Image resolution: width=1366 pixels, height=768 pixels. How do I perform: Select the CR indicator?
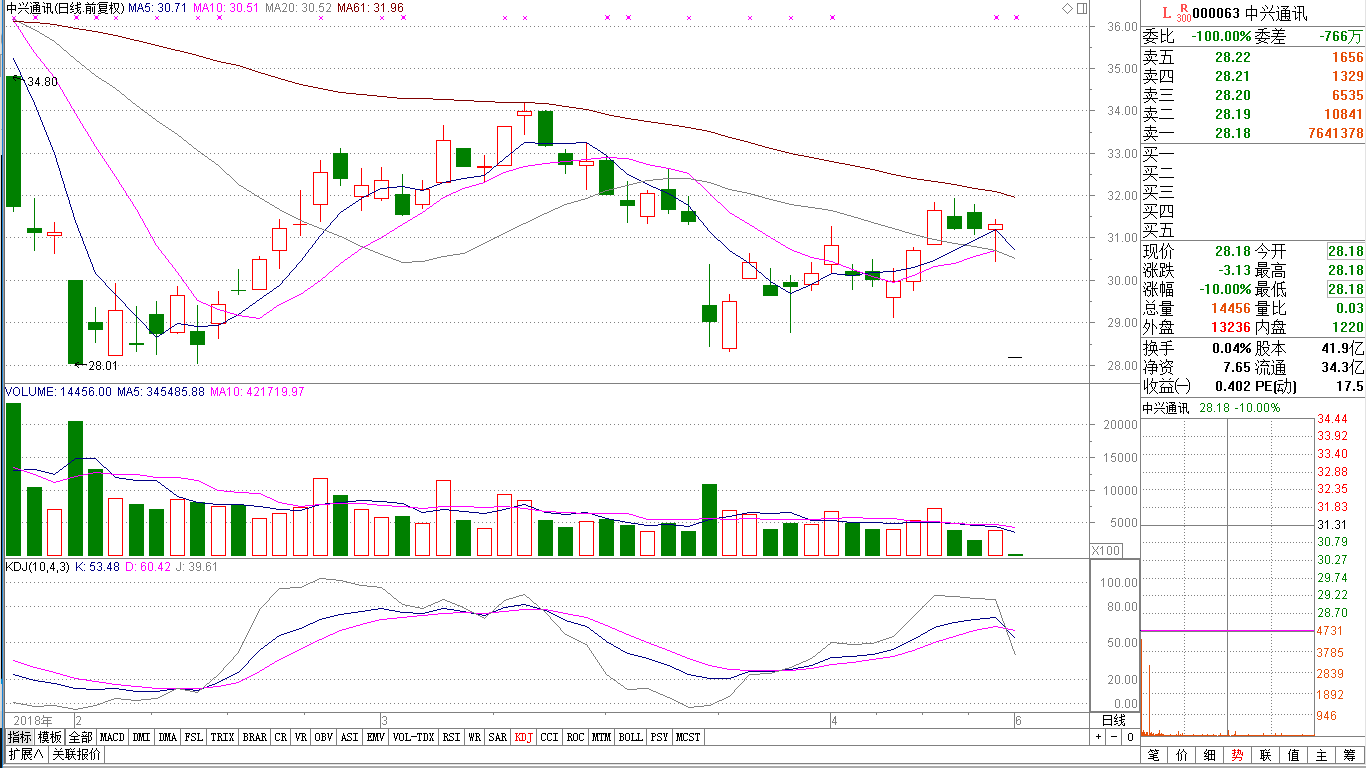pyautogui.click(x=281, y=737)
